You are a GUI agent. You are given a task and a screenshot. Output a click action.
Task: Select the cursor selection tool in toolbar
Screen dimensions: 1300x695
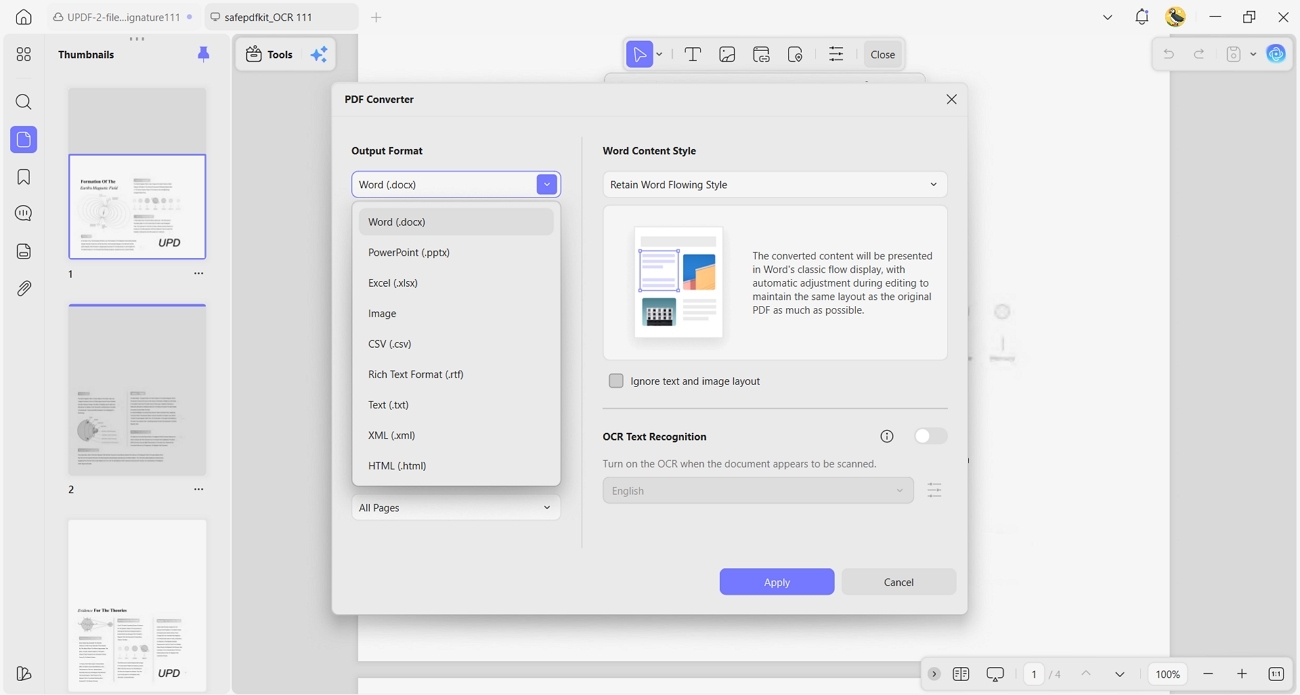[639, 54]
